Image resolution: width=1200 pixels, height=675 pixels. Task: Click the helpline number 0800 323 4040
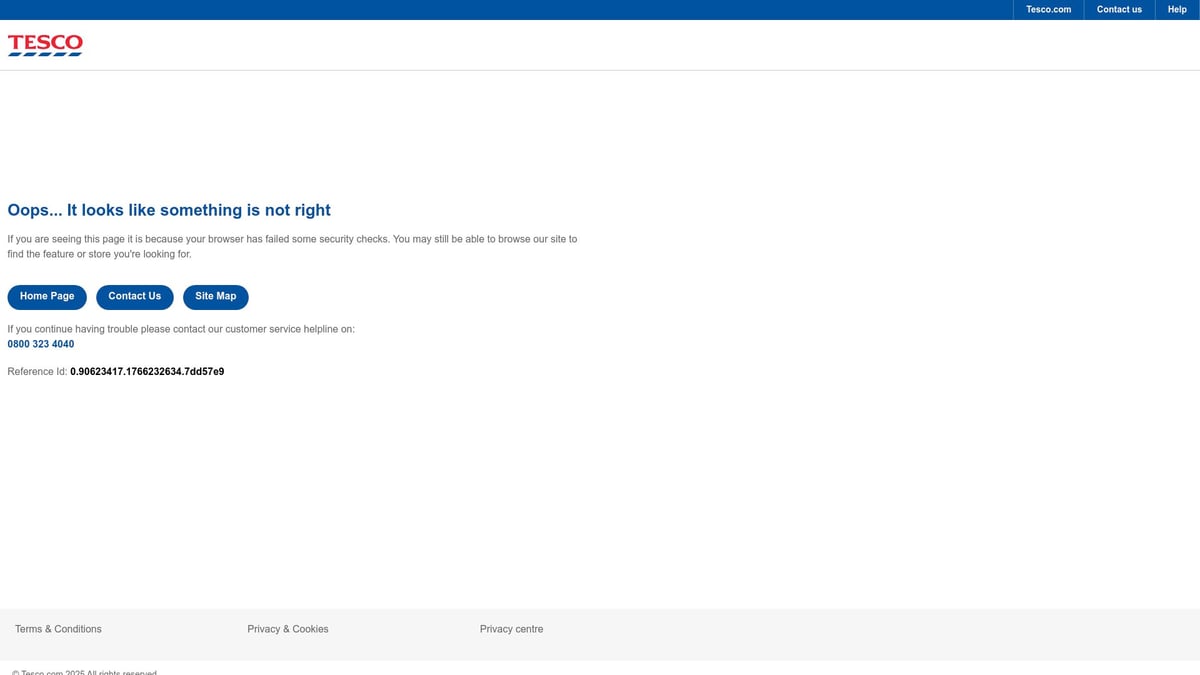(41, 344)
